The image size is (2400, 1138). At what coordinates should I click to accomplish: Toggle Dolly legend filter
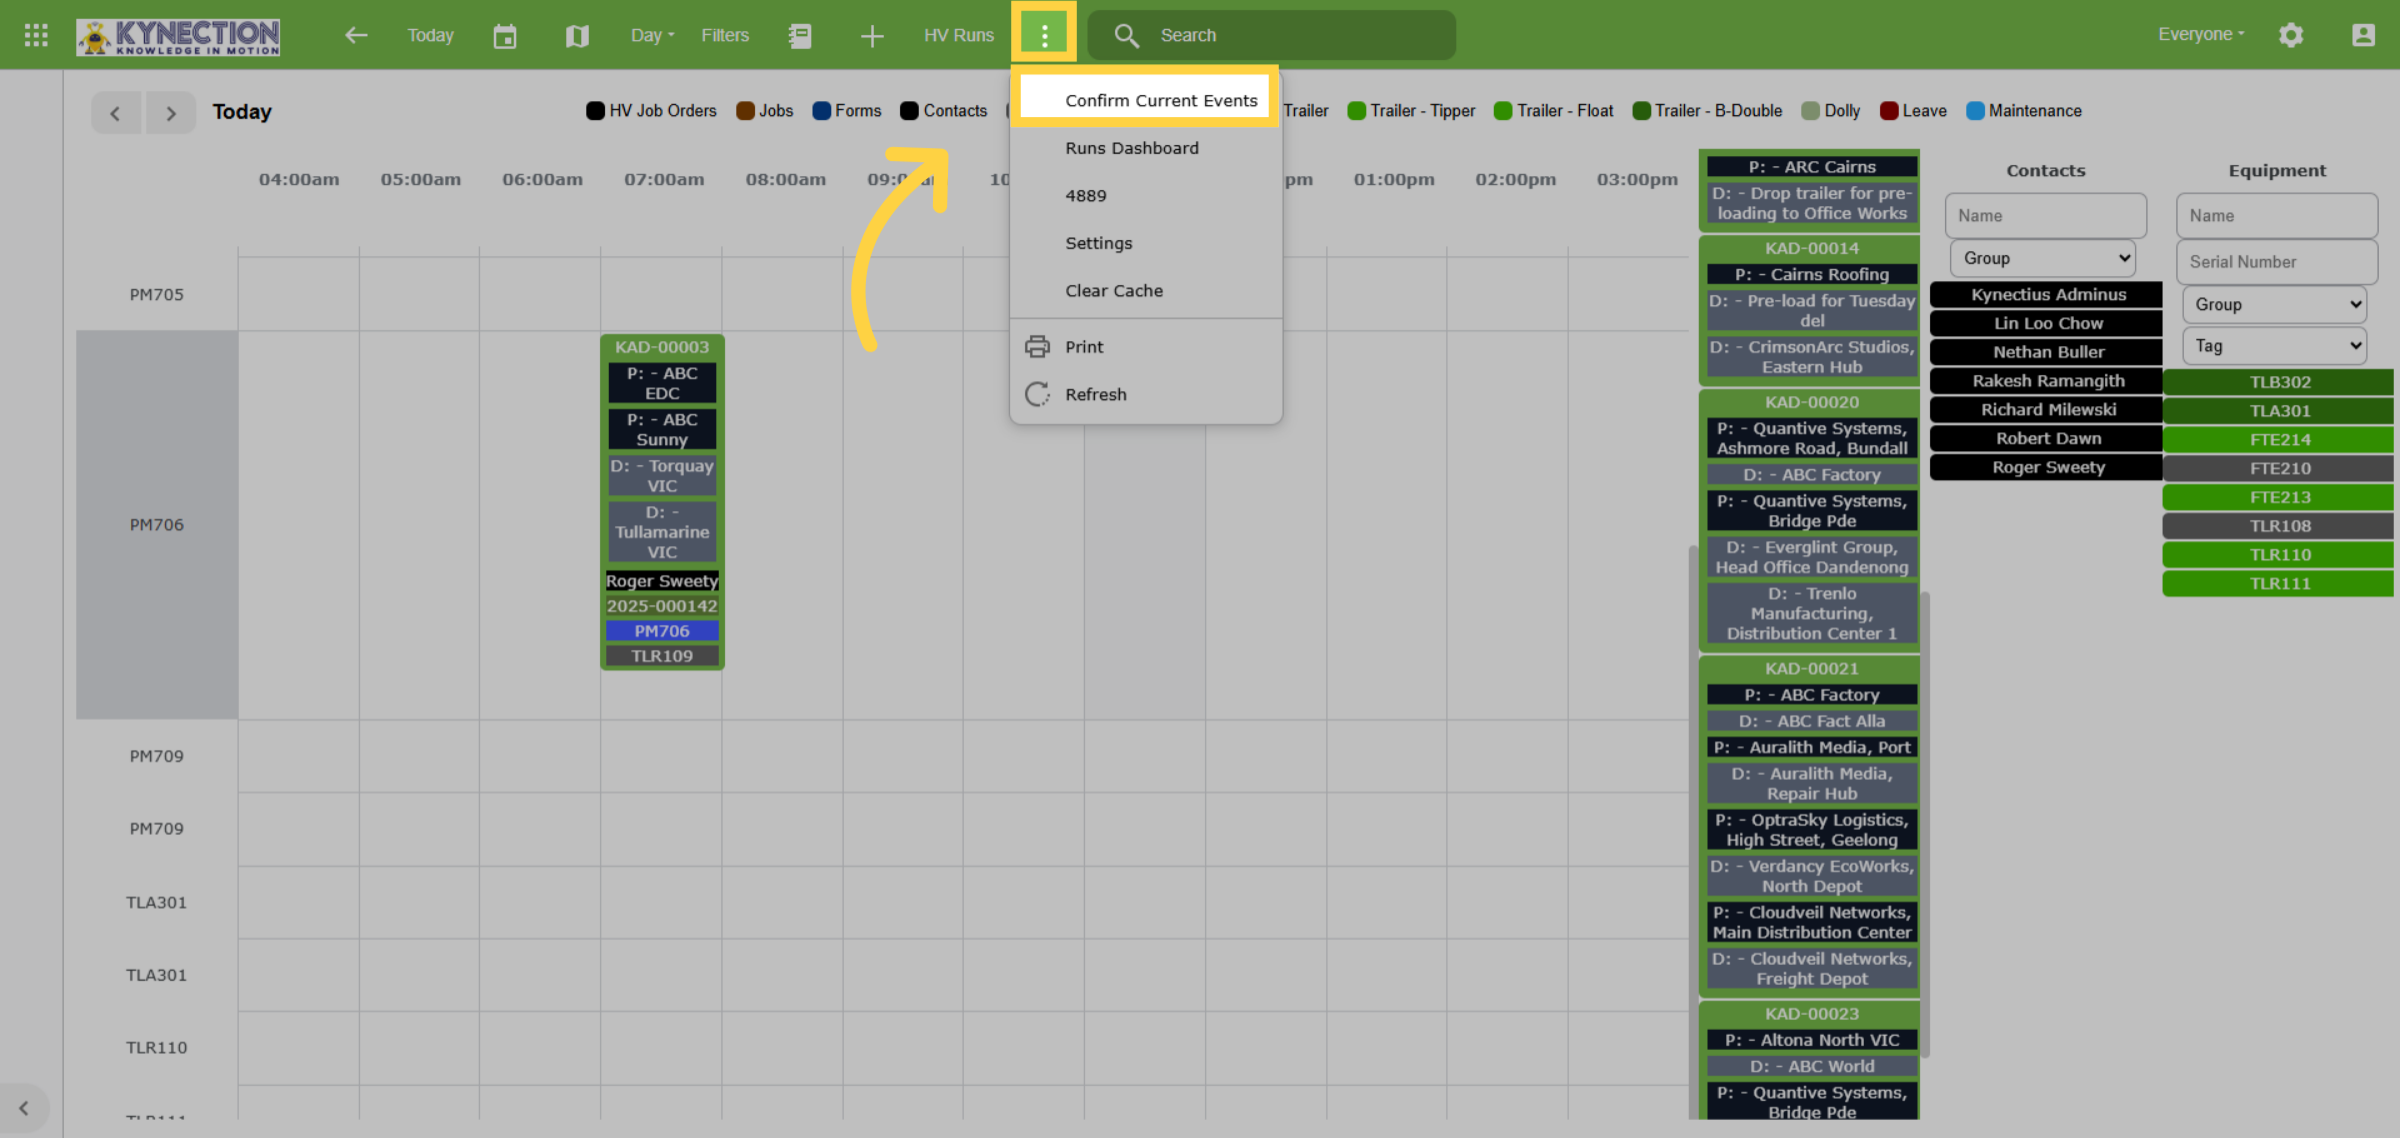[x=1831, y=111]
